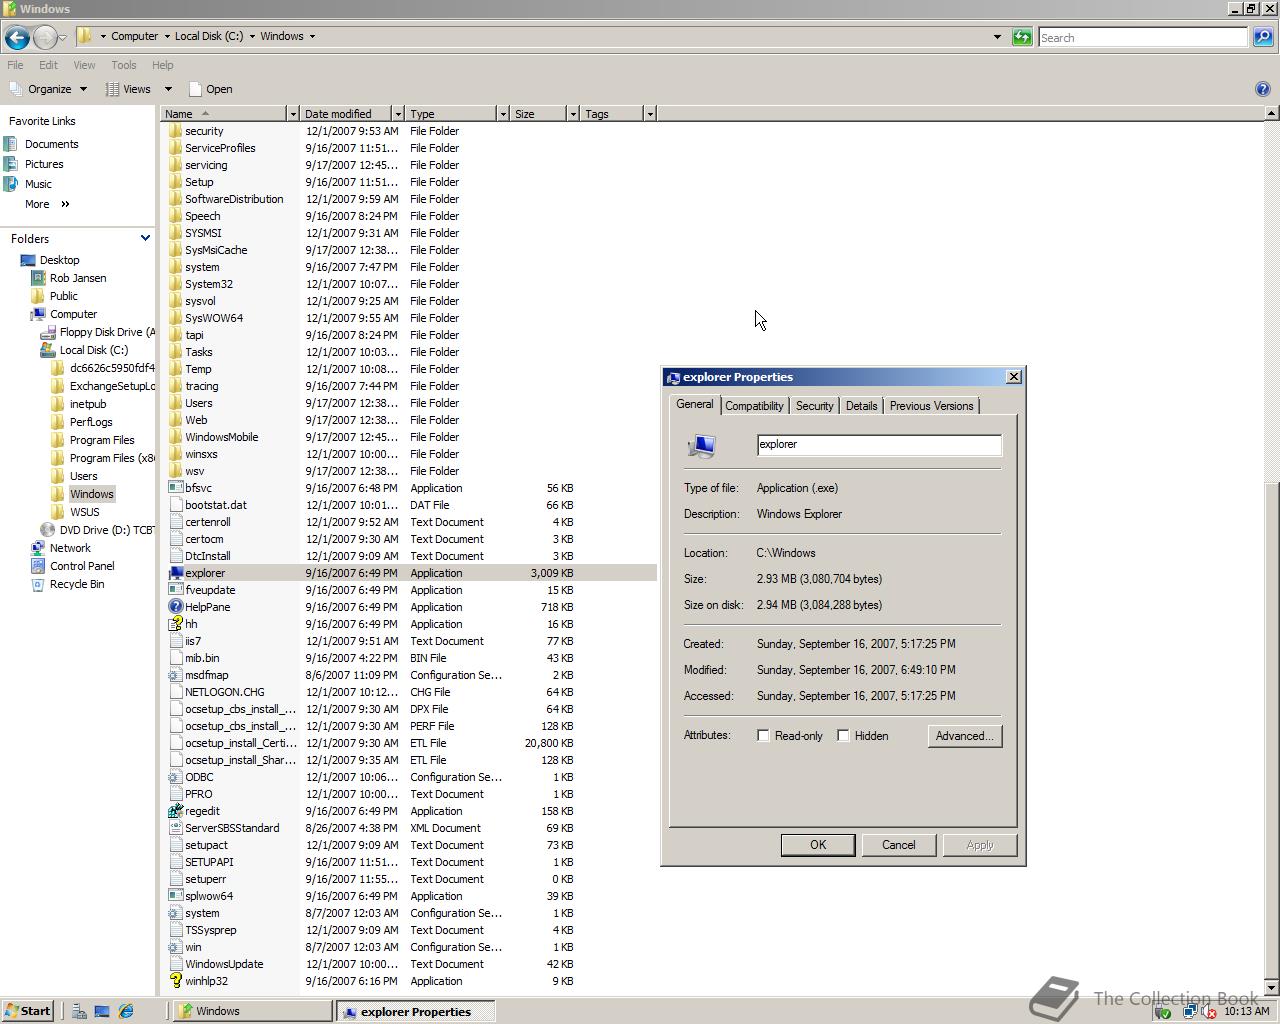
Task: Select Network in folder tree
Action: (60, 548)
